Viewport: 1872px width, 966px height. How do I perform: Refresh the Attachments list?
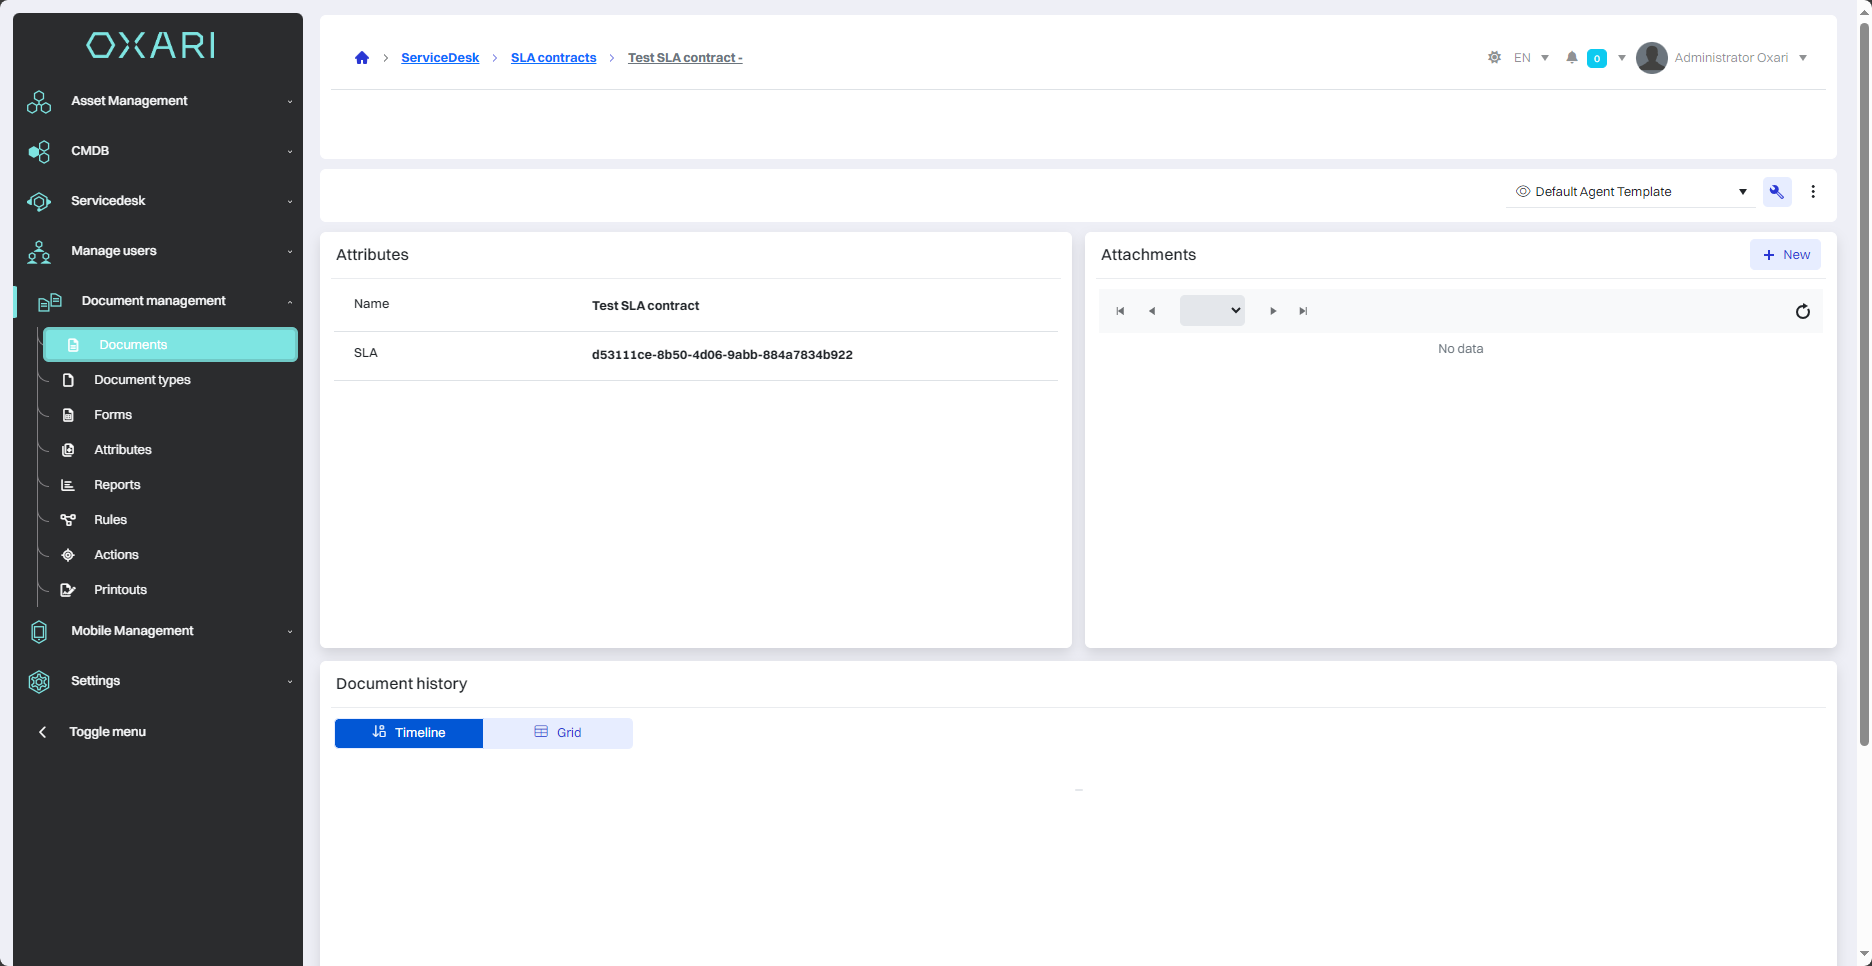pyautogui.click(x=1802, y=312)
